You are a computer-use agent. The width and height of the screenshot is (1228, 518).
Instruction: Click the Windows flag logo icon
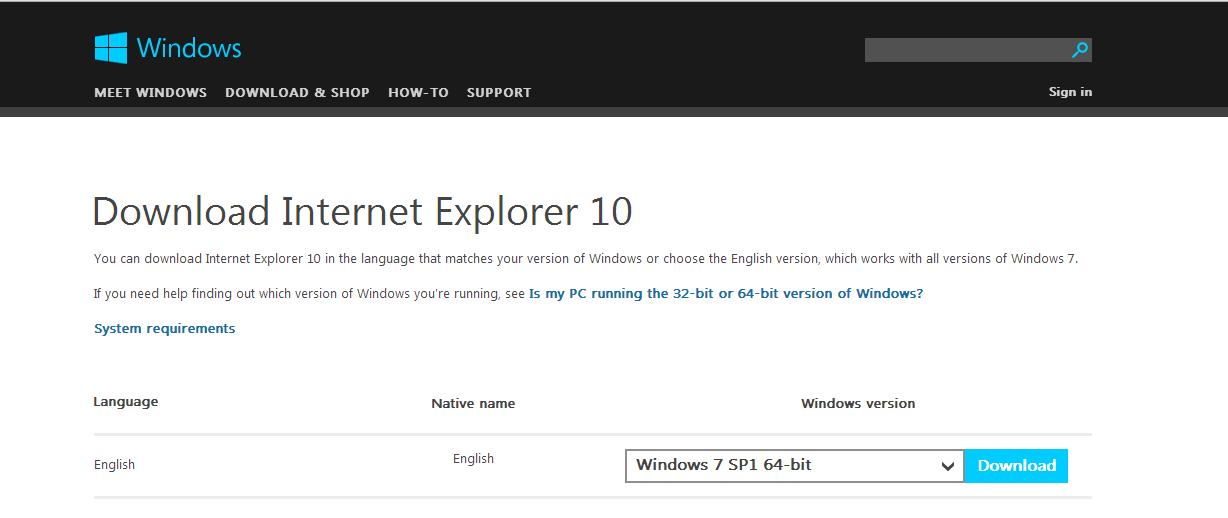pyautogui.click(x=111, y=48)
